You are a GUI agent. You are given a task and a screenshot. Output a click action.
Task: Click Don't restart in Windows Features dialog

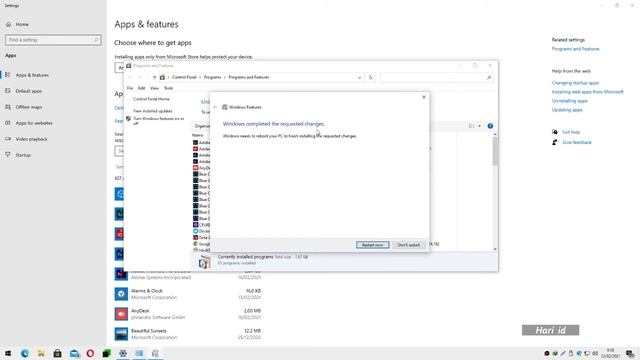(409, 245)
